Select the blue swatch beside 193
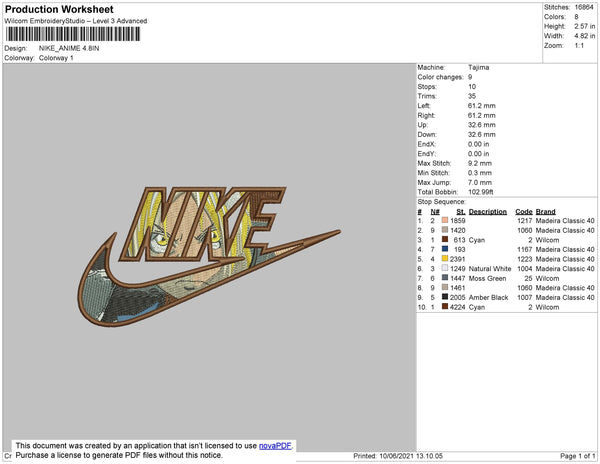Viewport: 600px width, 464px height. point(445,249)
